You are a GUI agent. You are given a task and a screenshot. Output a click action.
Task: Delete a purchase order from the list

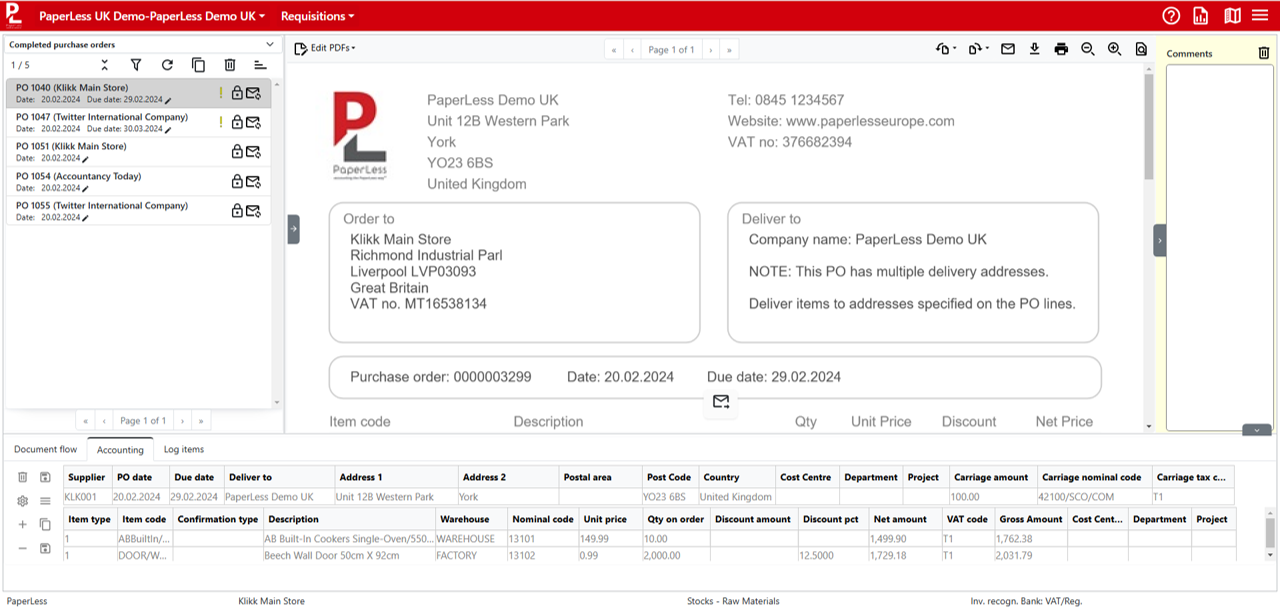229,64
